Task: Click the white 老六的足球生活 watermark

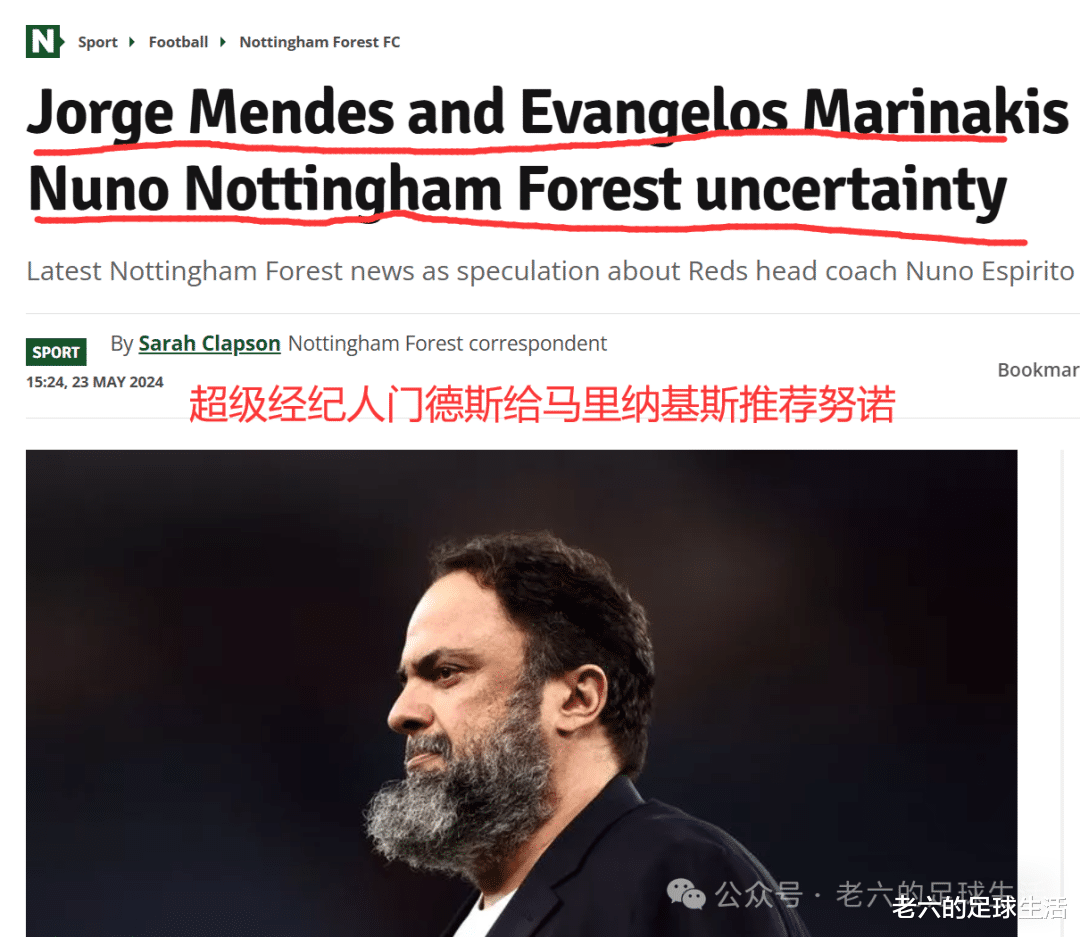Action: point(980,908)
